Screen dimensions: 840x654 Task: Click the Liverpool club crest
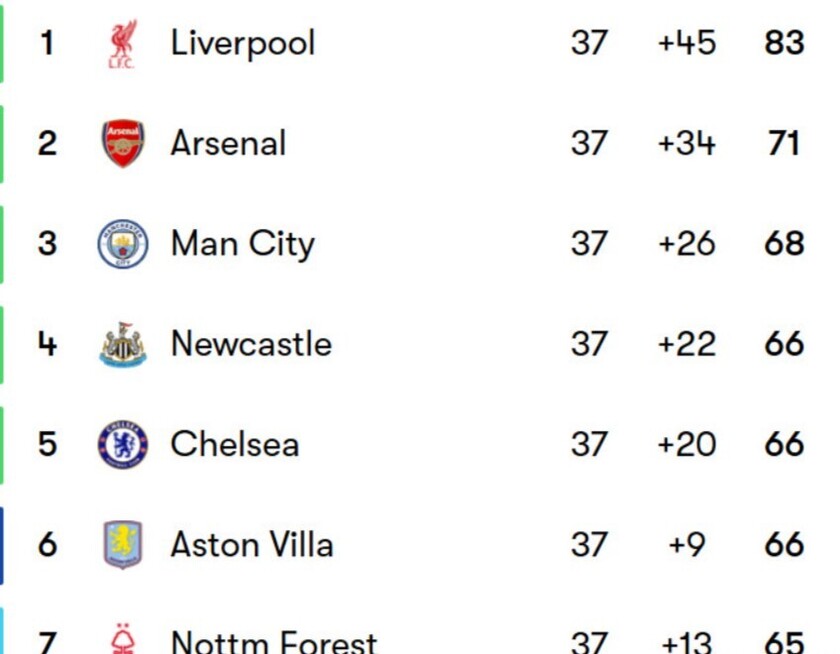click(122, 44)
